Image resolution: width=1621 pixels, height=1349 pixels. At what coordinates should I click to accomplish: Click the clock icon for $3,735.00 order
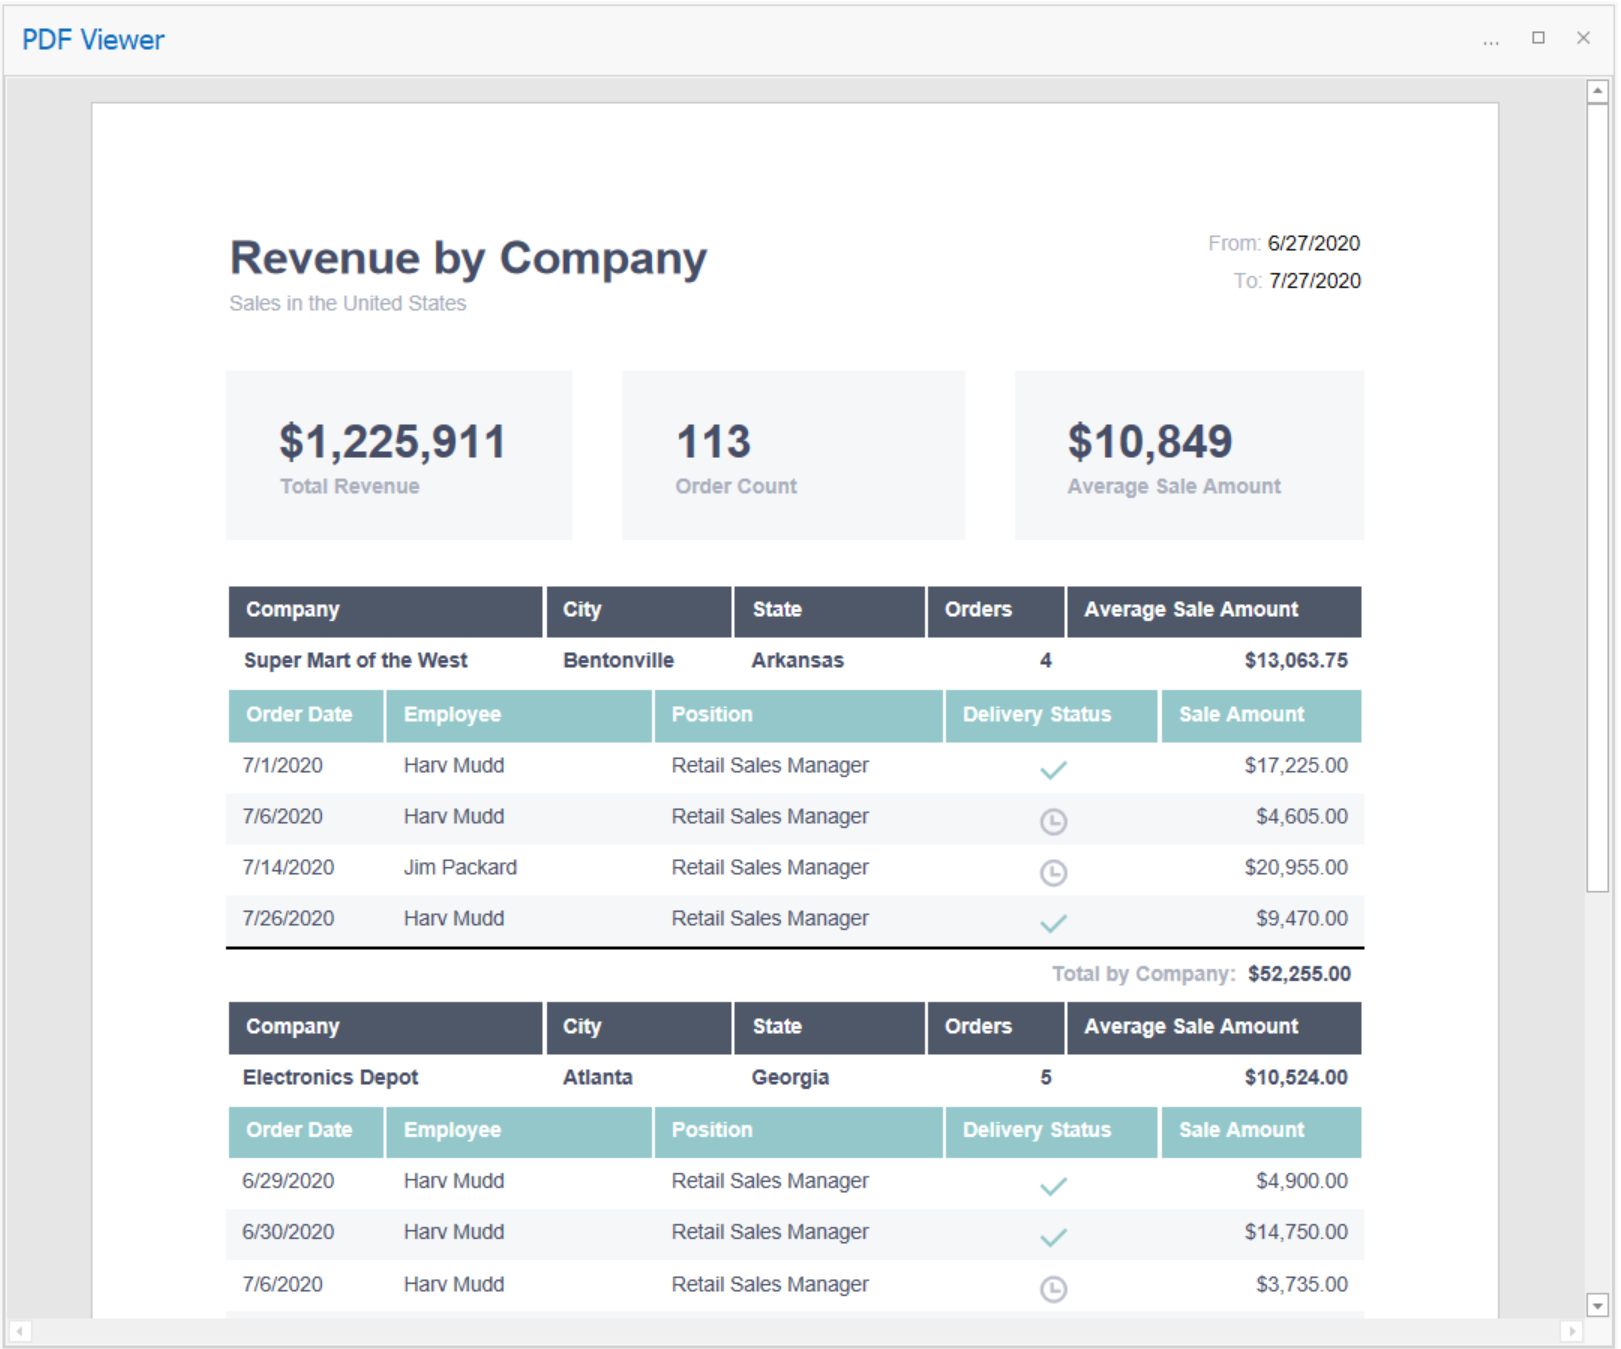tap(1053, 1289)
